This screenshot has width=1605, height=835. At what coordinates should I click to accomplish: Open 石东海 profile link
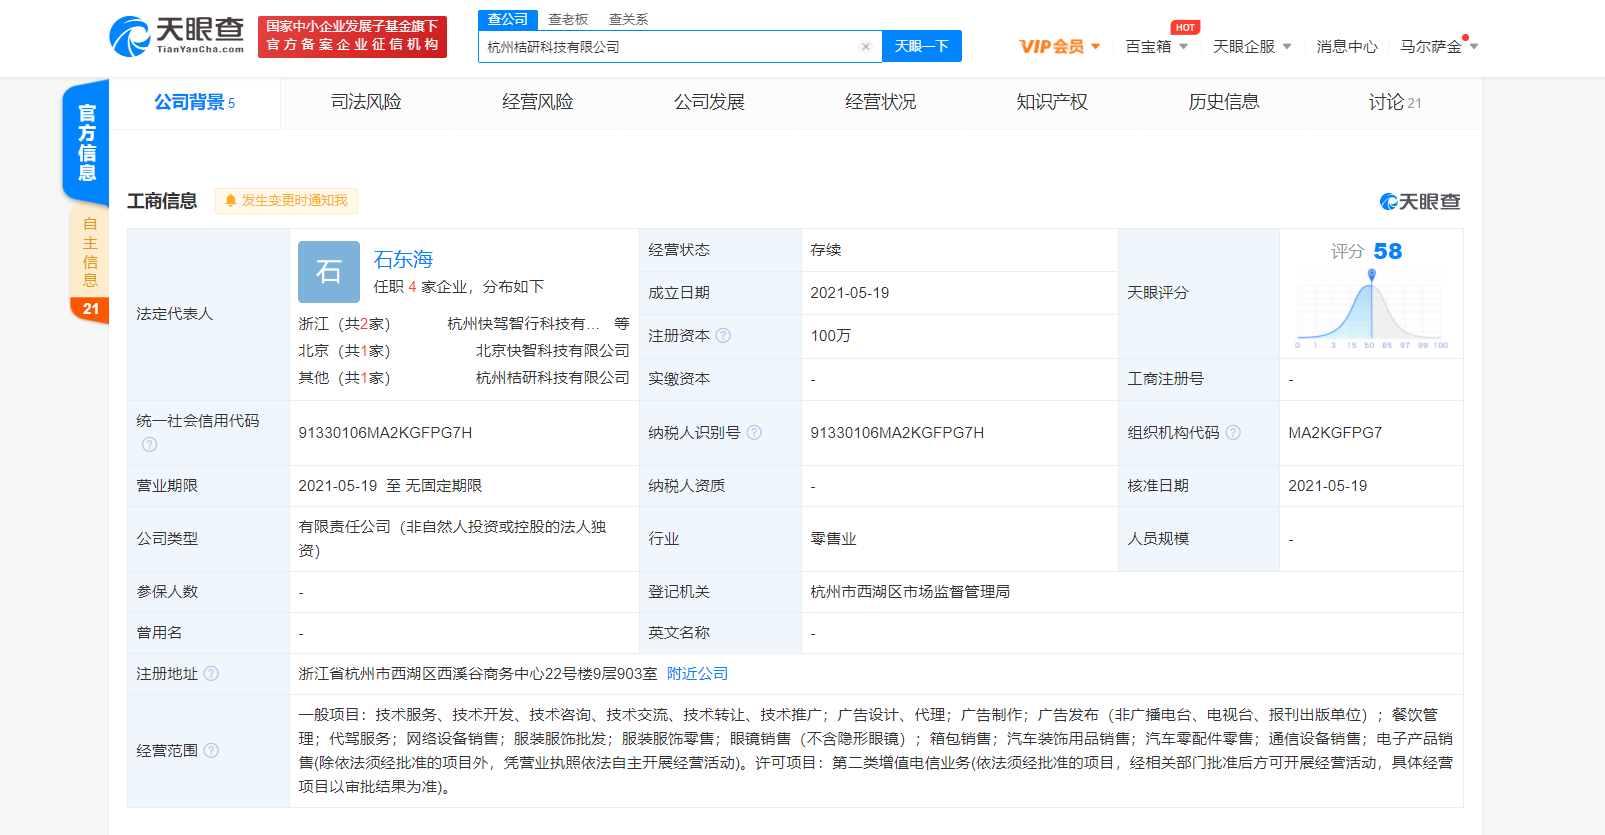(x=403, y=259)
